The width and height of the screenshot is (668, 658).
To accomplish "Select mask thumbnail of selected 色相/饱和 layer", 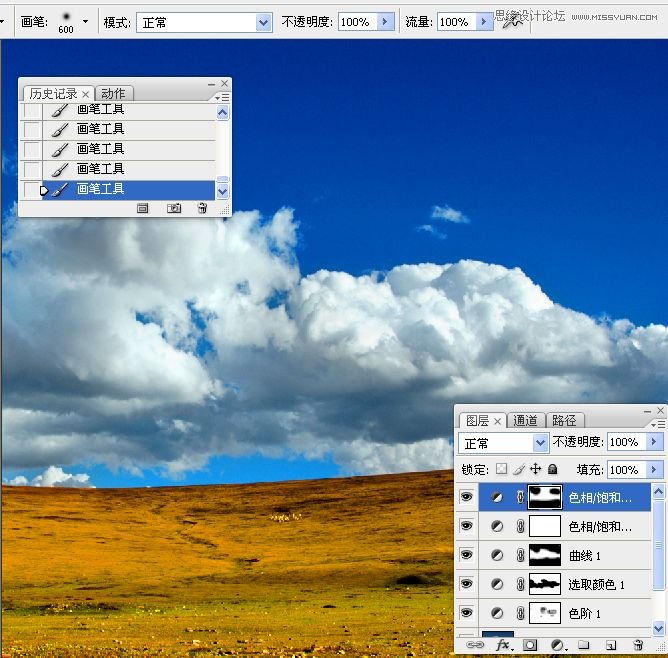I will coord(545,497).
